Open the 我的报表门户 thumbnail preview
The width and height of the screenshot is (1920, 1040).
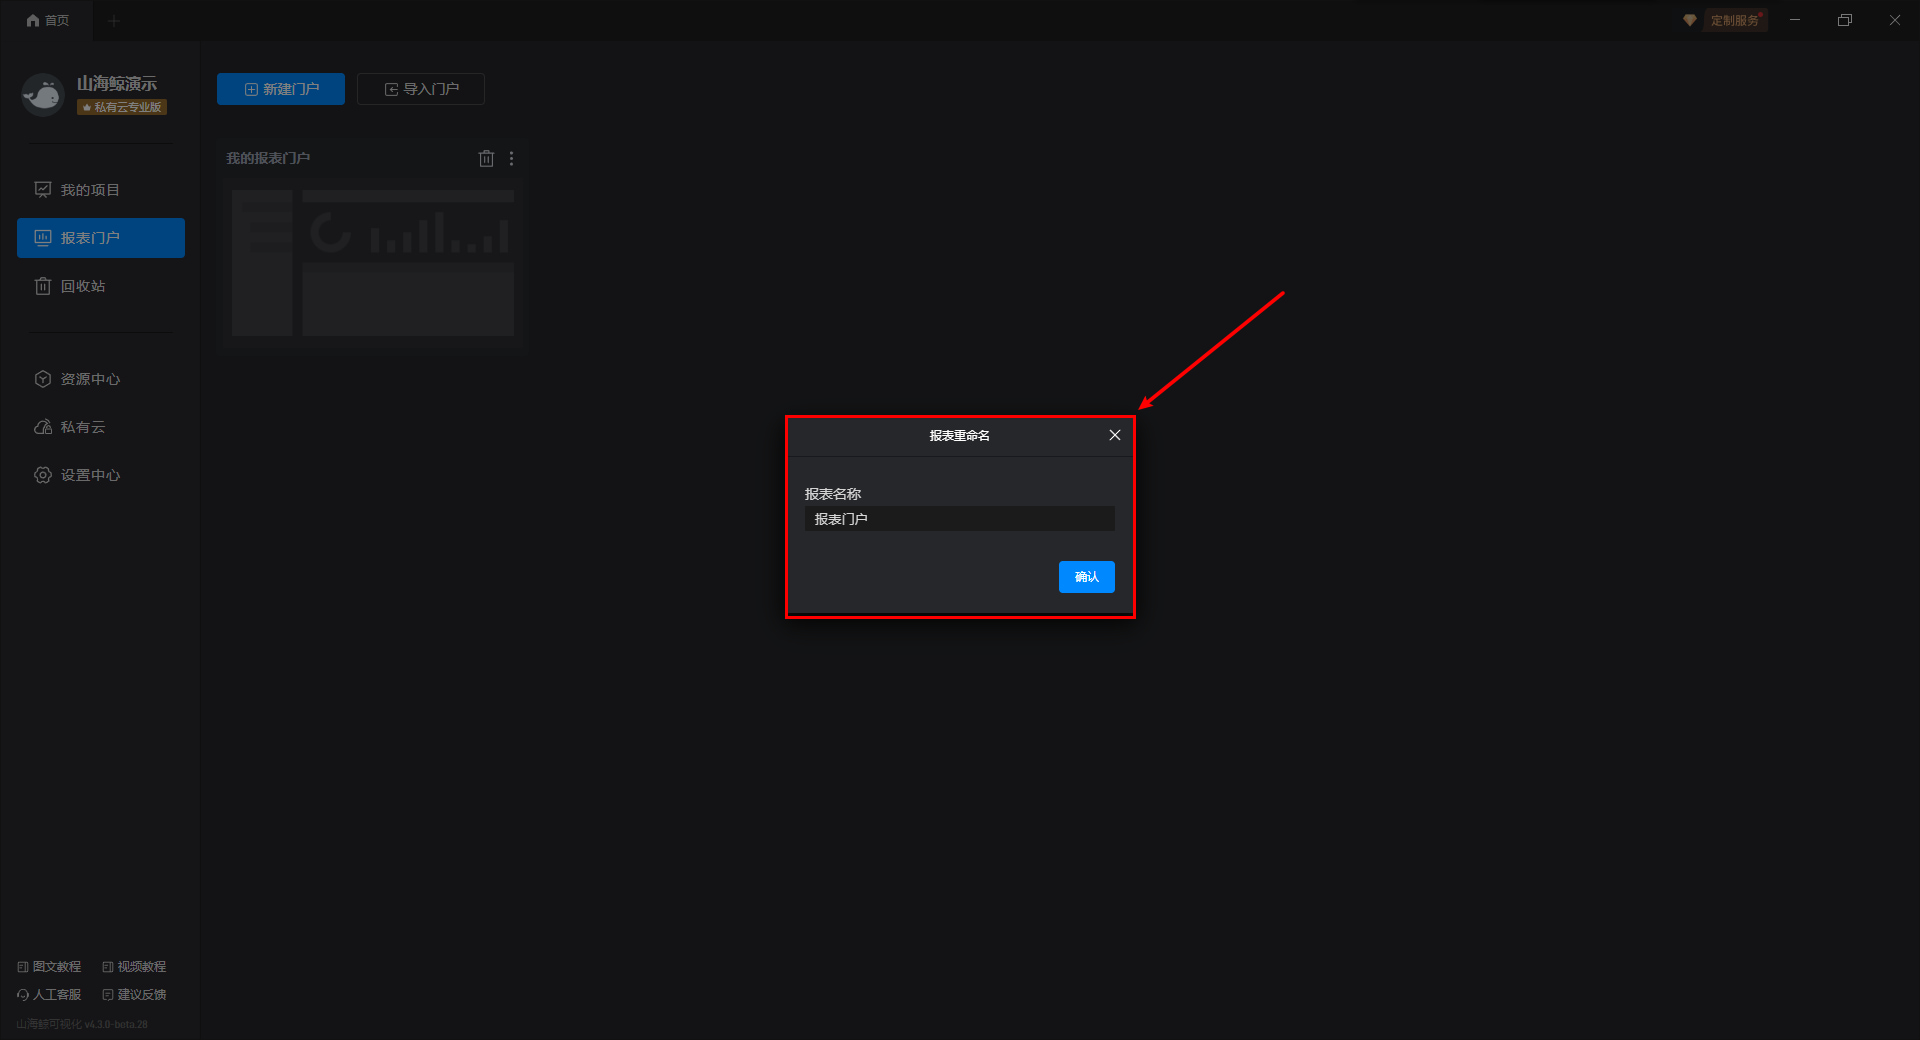372,262
